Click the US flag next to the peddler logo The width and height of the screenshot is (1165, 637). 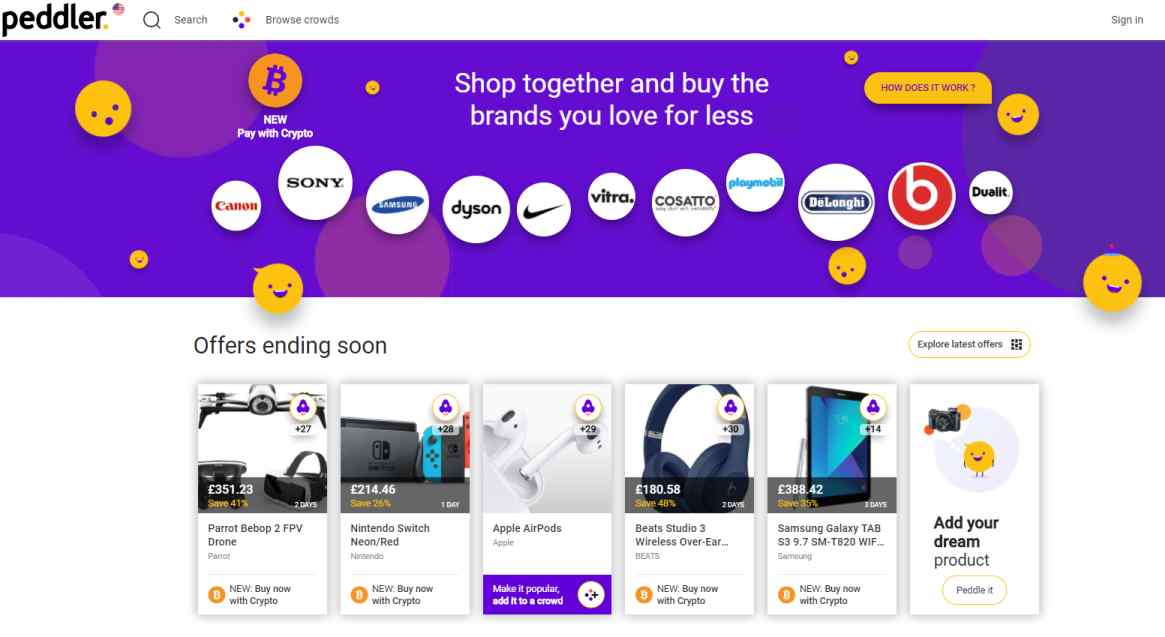tap(118, 9)
